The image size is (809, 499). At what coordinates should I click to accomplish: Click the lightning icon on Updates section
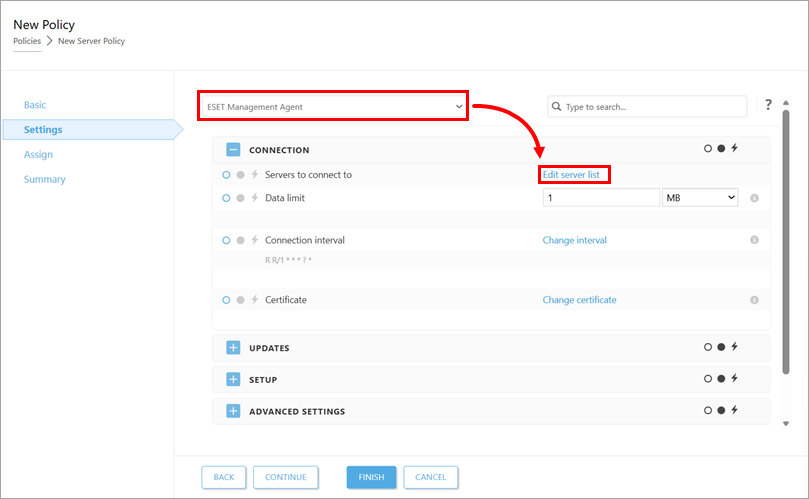click(735, 348)
